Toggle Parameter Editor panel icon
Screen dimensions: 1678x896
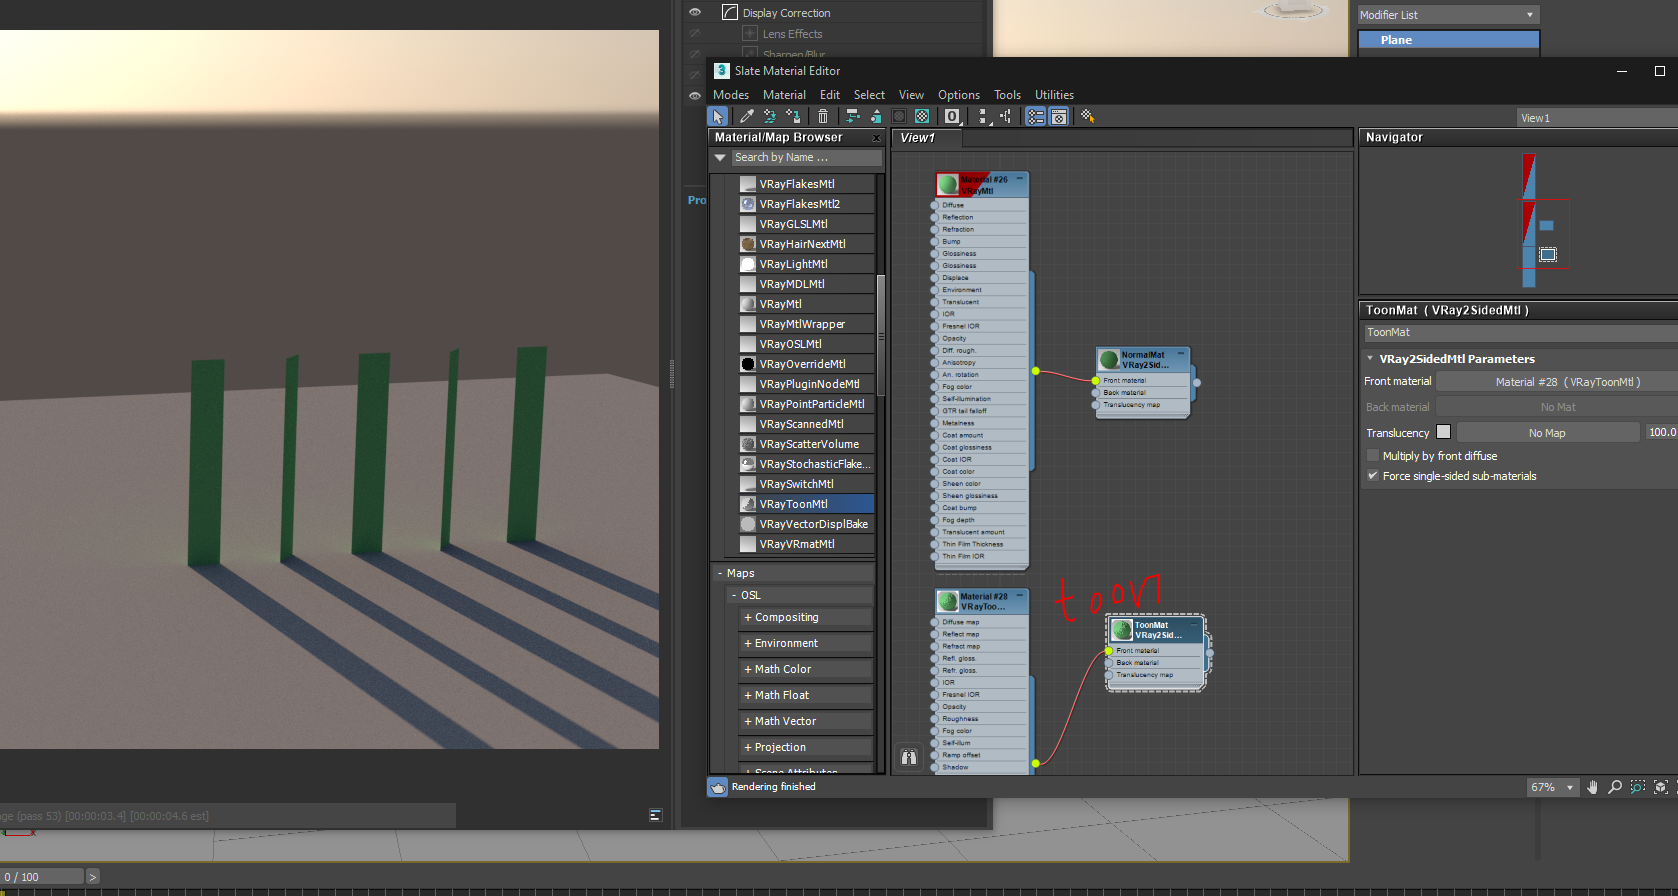click(1059, 117)
